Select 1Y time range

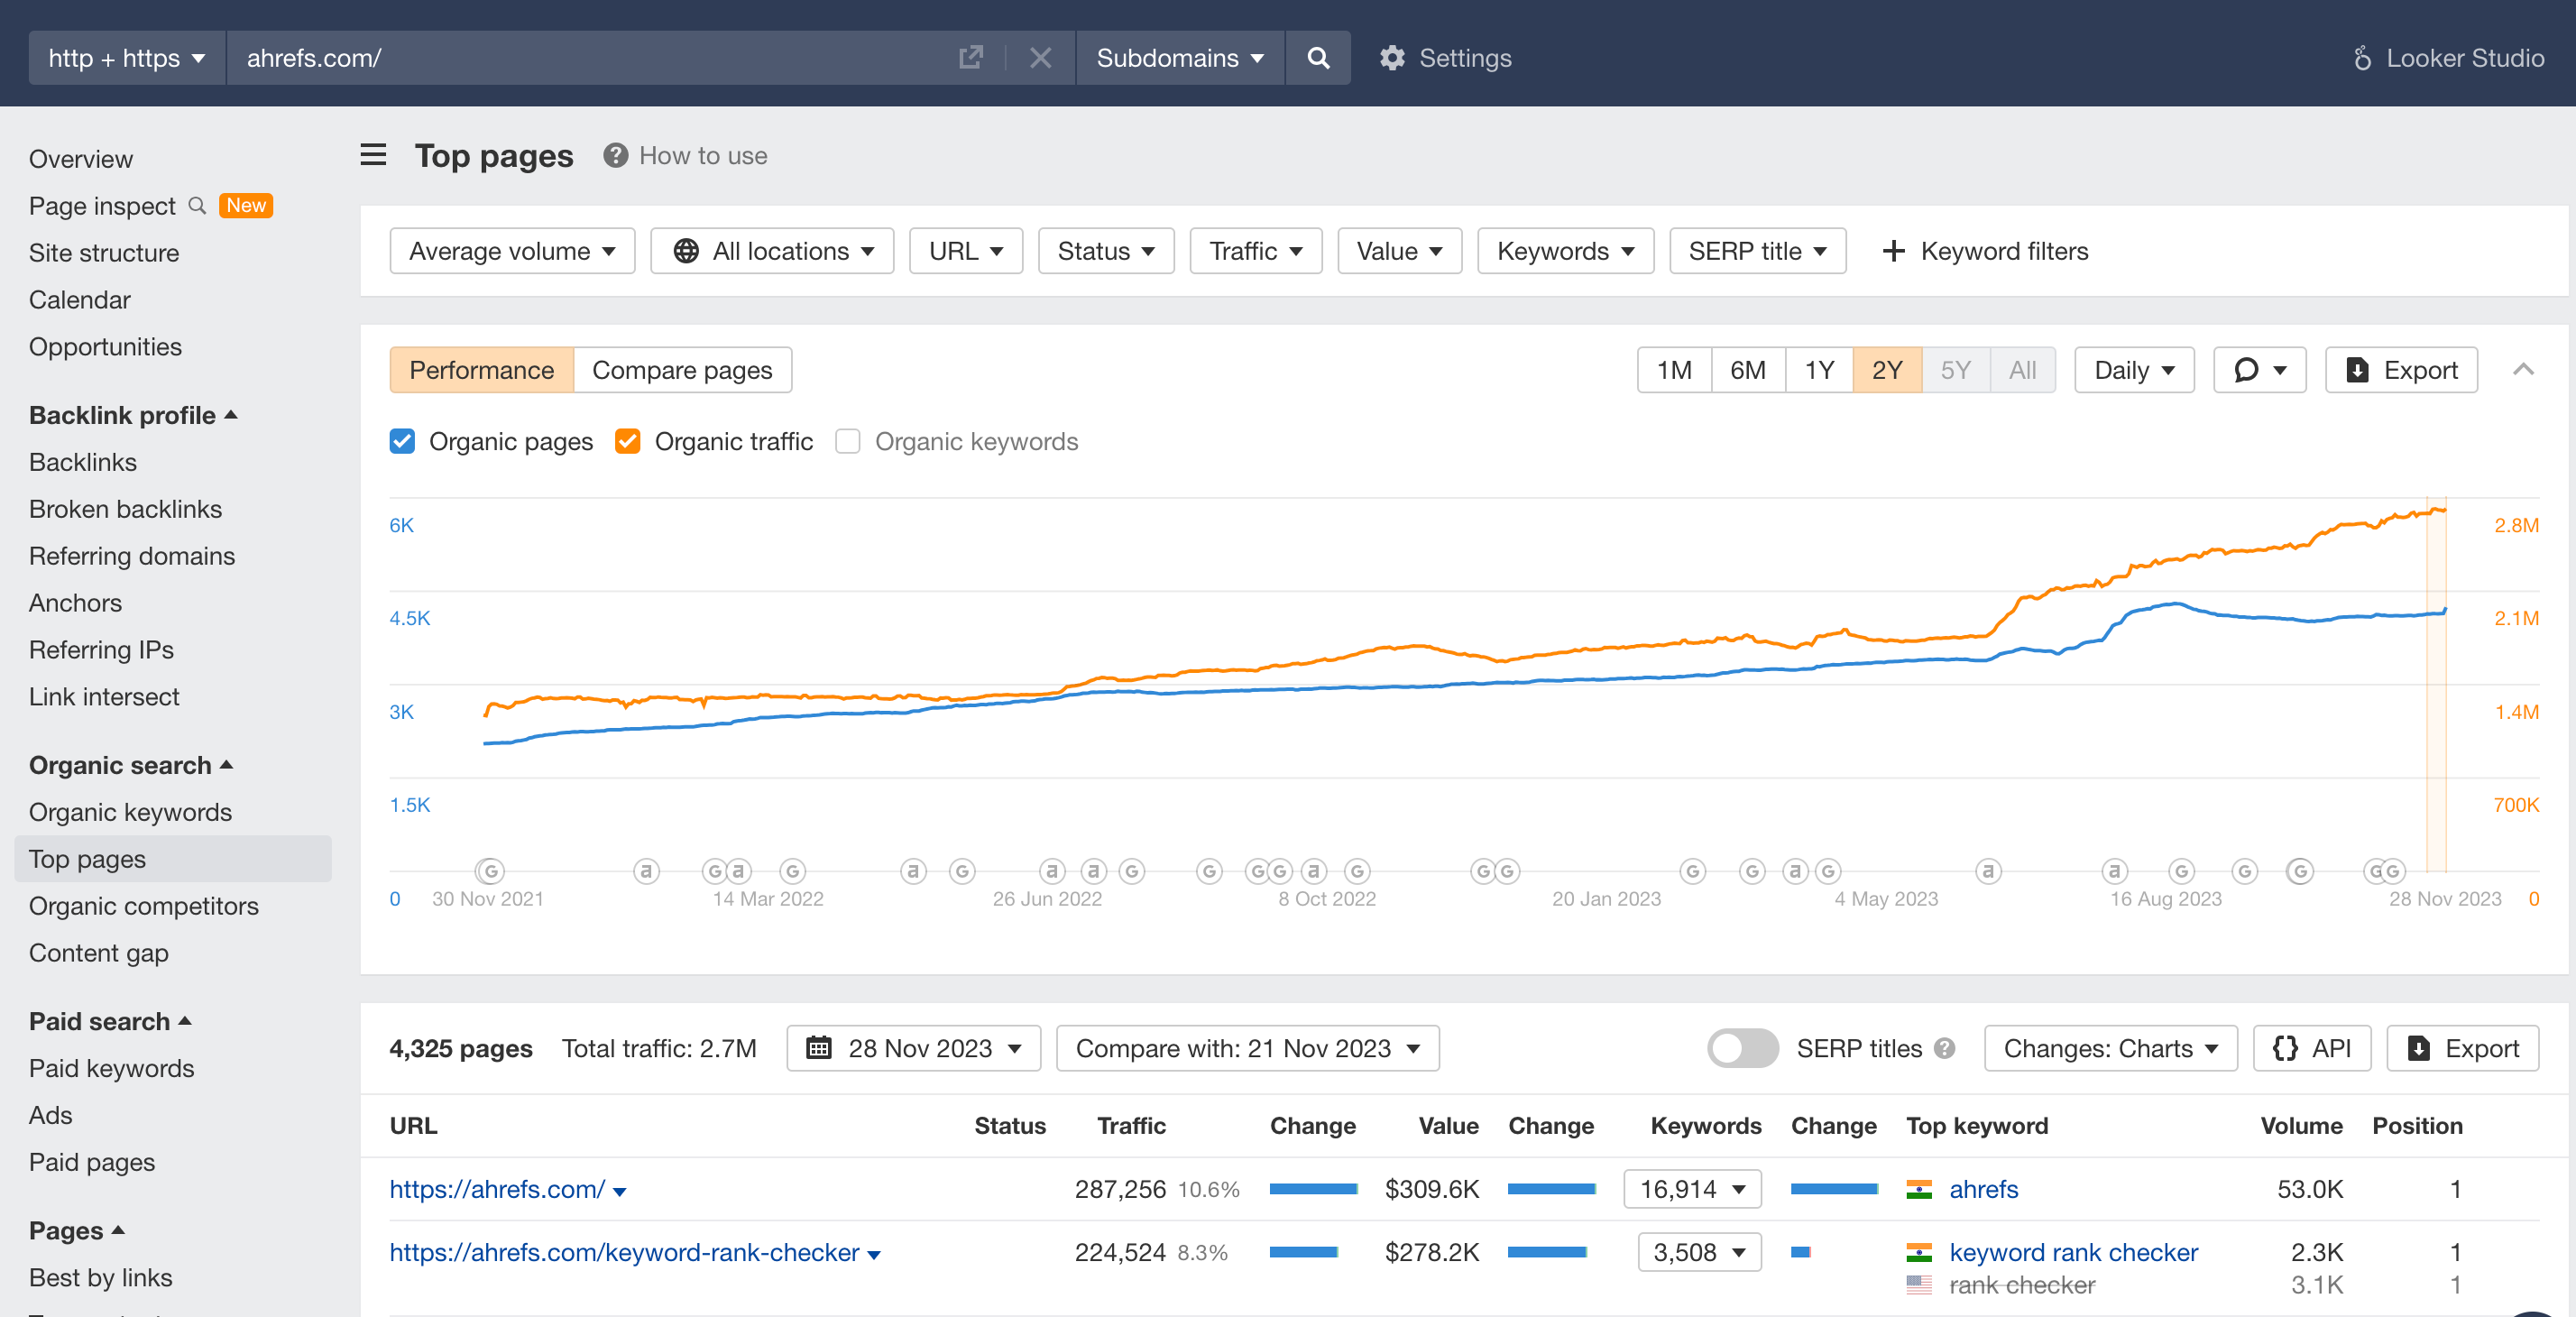pyautogui.click(x=1819, y=370)
